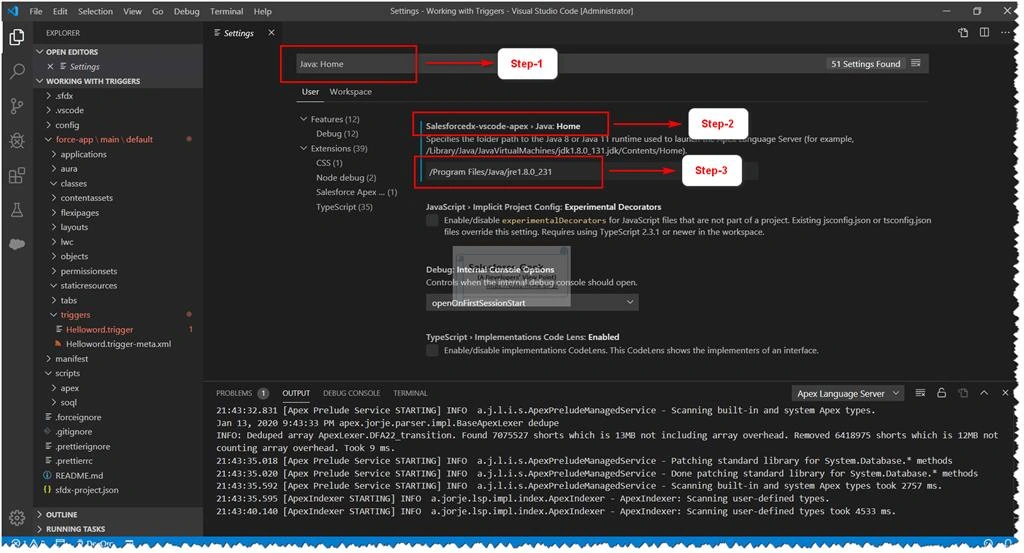The height and width of the screenshot is (553, 1024).
Task: Open .prettierrc file
Action: 74,461
